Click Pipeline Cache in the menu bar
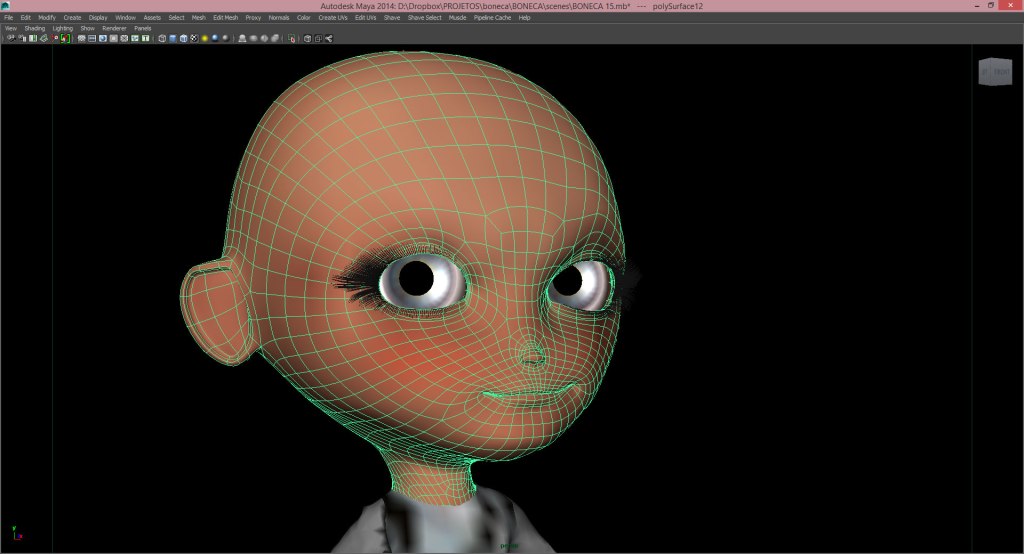 [x=492, y=17]
